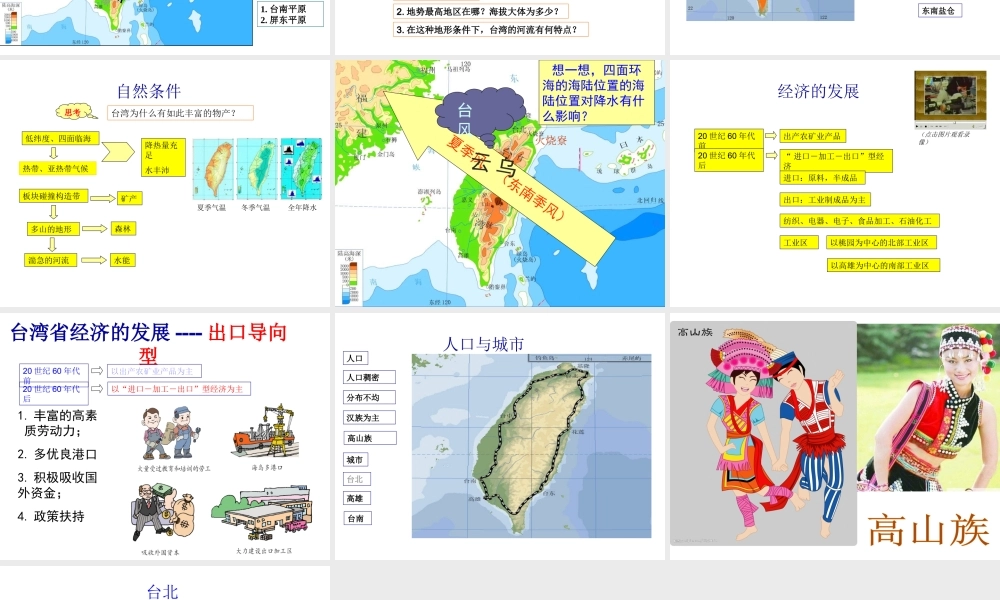This screenshot has width=1000, height=600.
Task: Click the 东南盐仓 label box
Action: pos(939,10)
